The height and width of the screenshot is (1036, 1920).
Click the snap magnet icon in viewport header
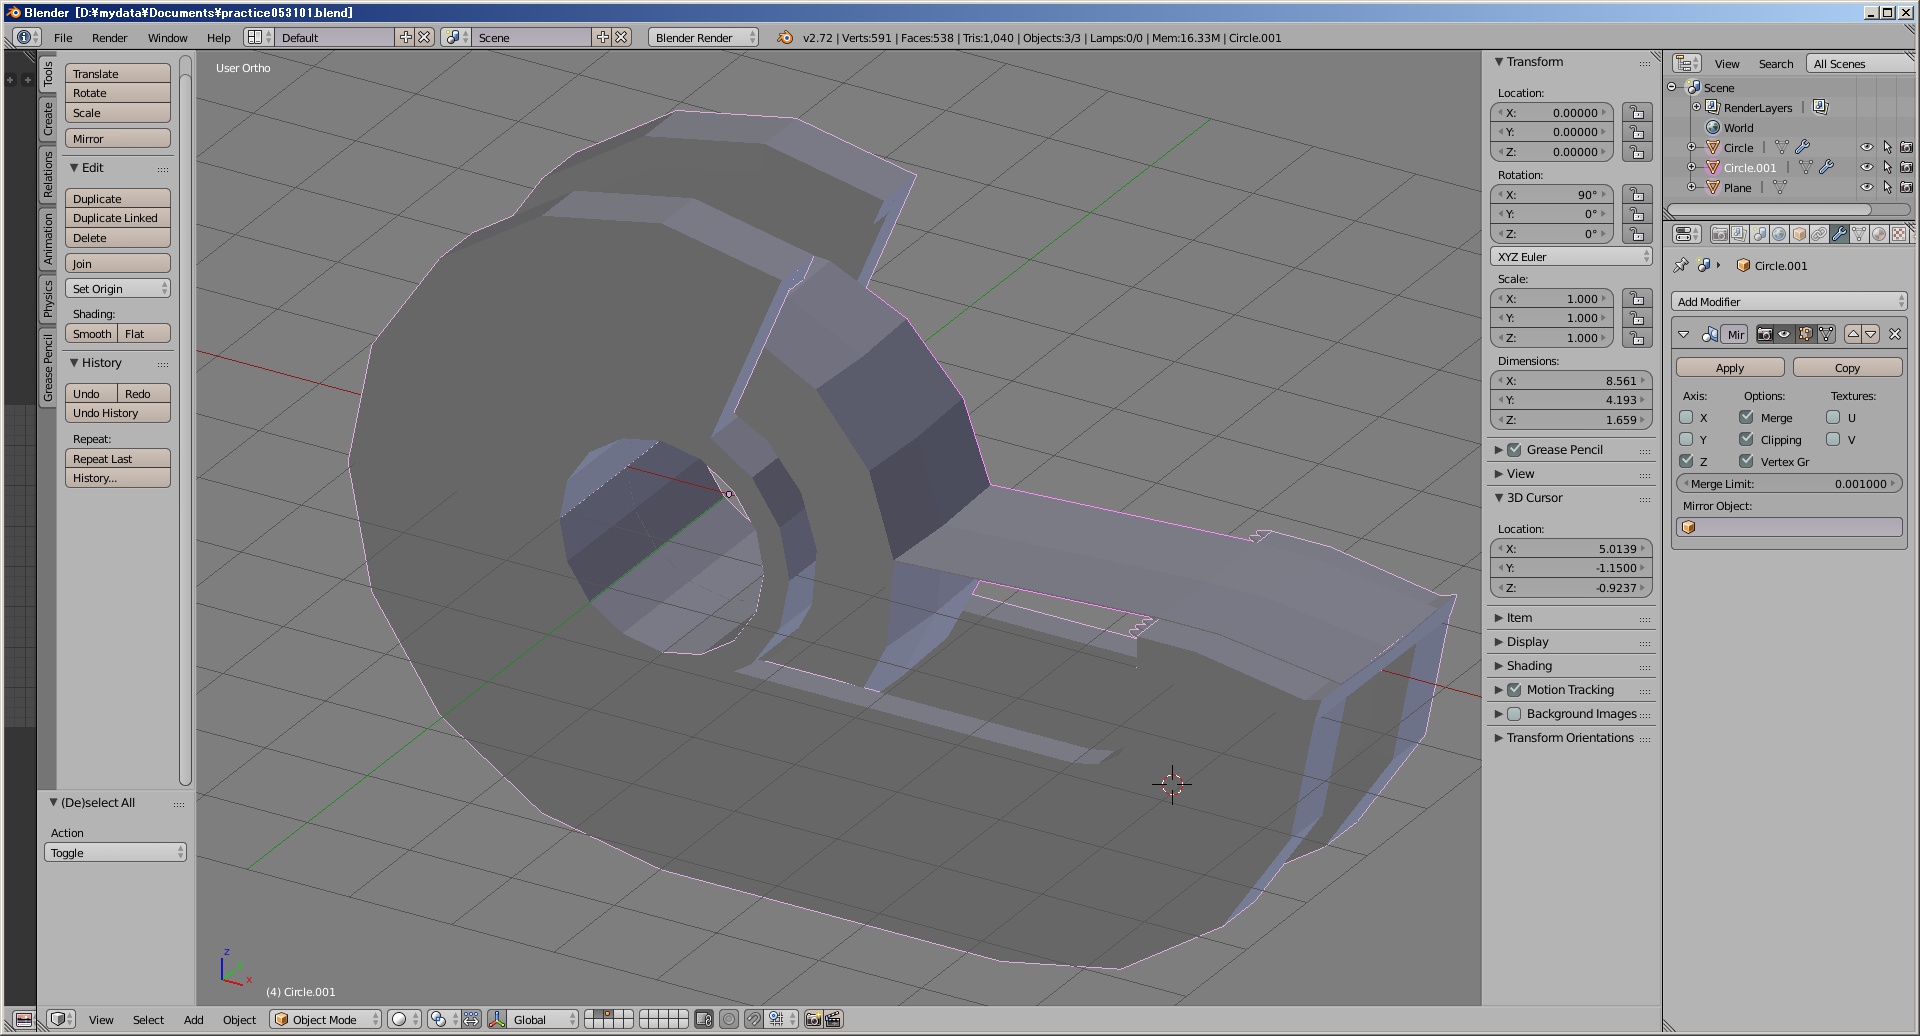[753, 1019]
